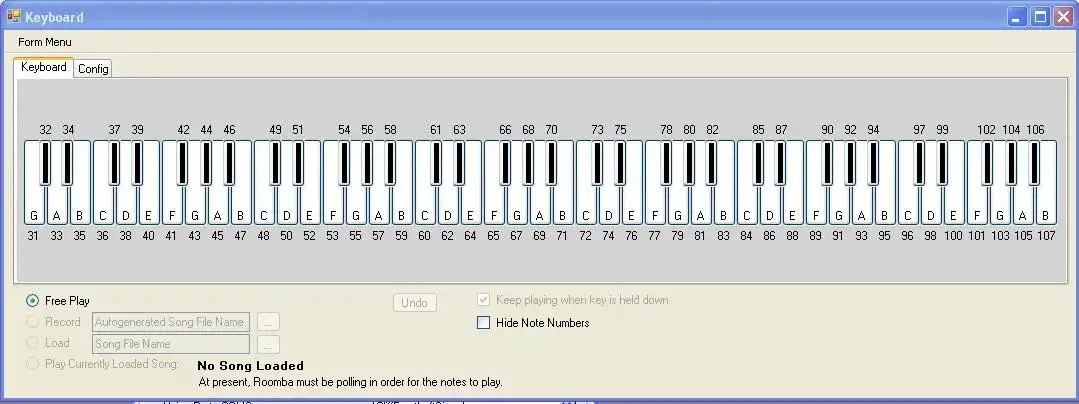
Task: Switch to the Config tab
Action: pos(93,69)
